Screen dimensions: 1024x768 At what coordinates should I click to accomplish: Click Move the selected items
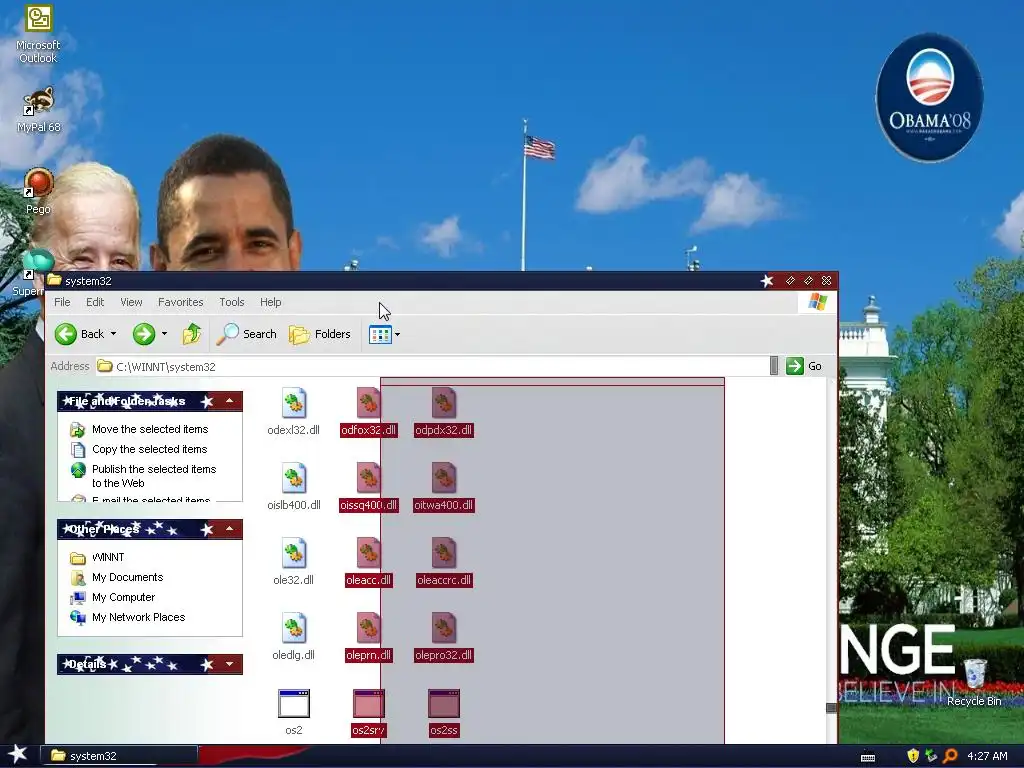150,429
